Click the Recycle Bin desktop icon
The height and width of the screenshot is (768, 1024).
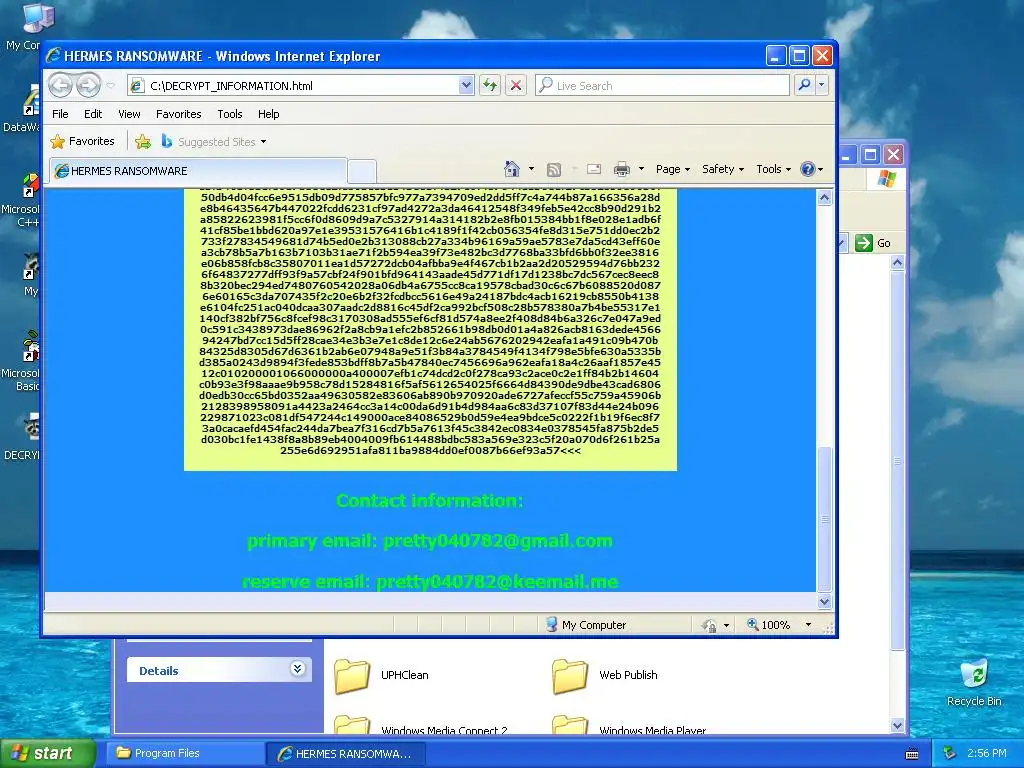(x=974, y=682)
